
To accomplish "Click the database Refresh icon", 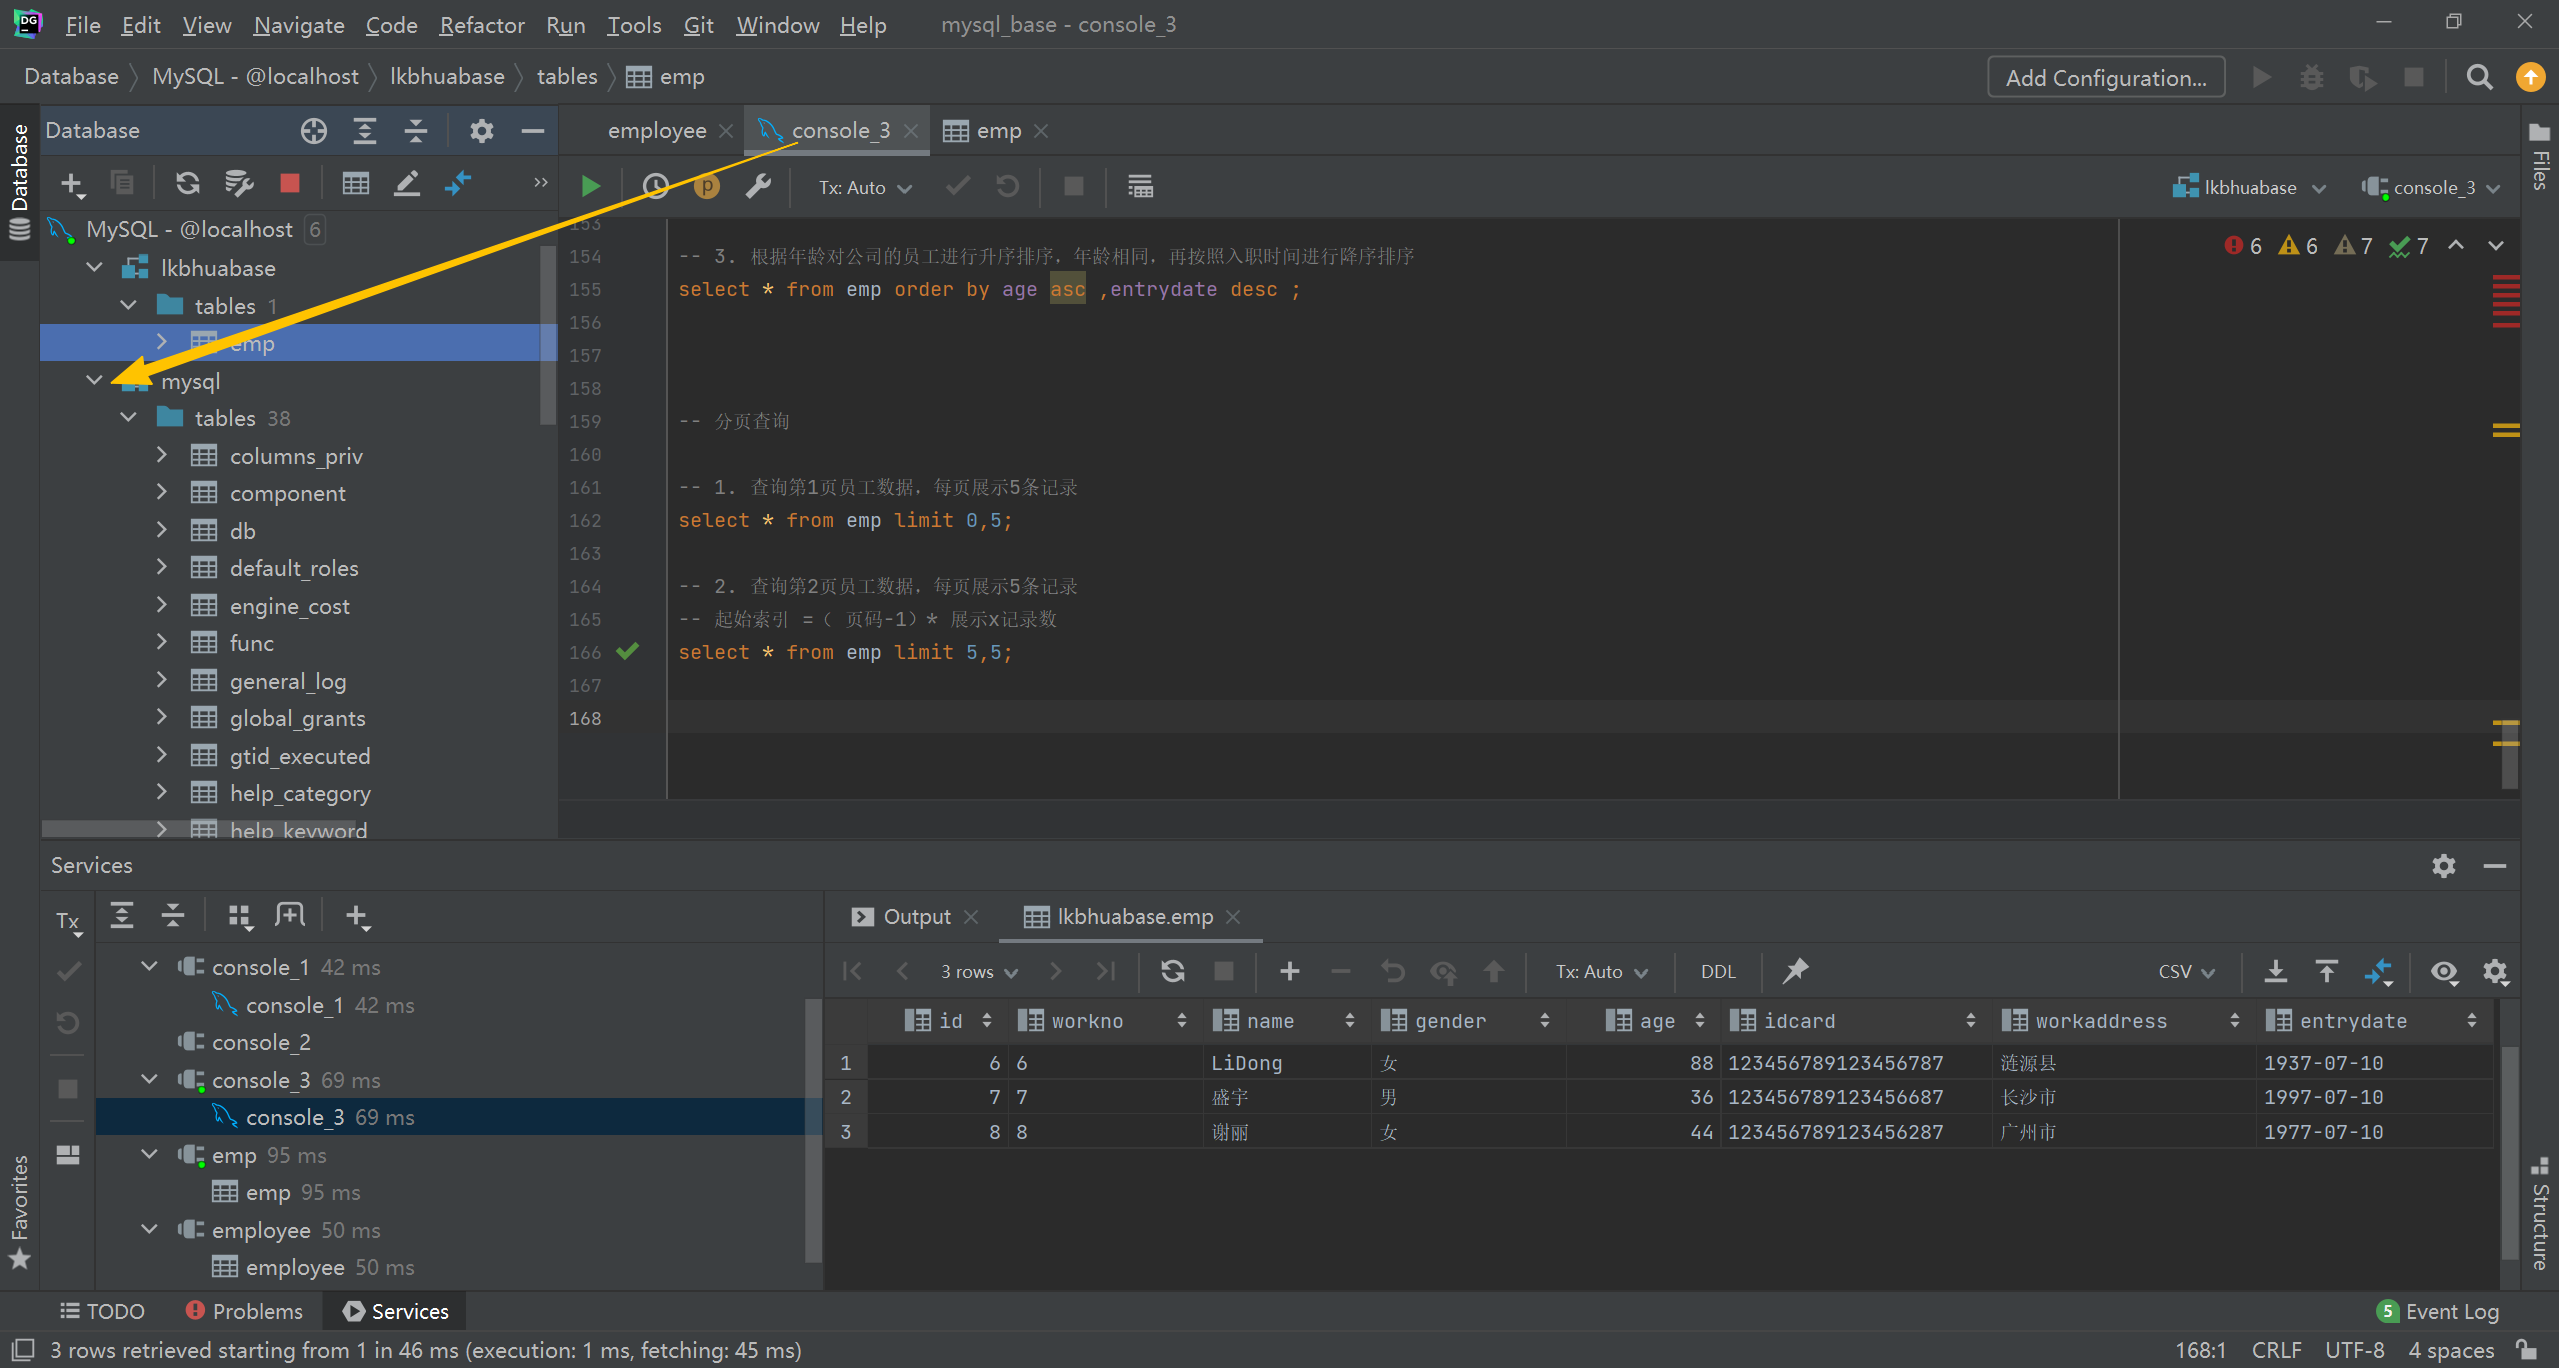I will tap(187, 184).
